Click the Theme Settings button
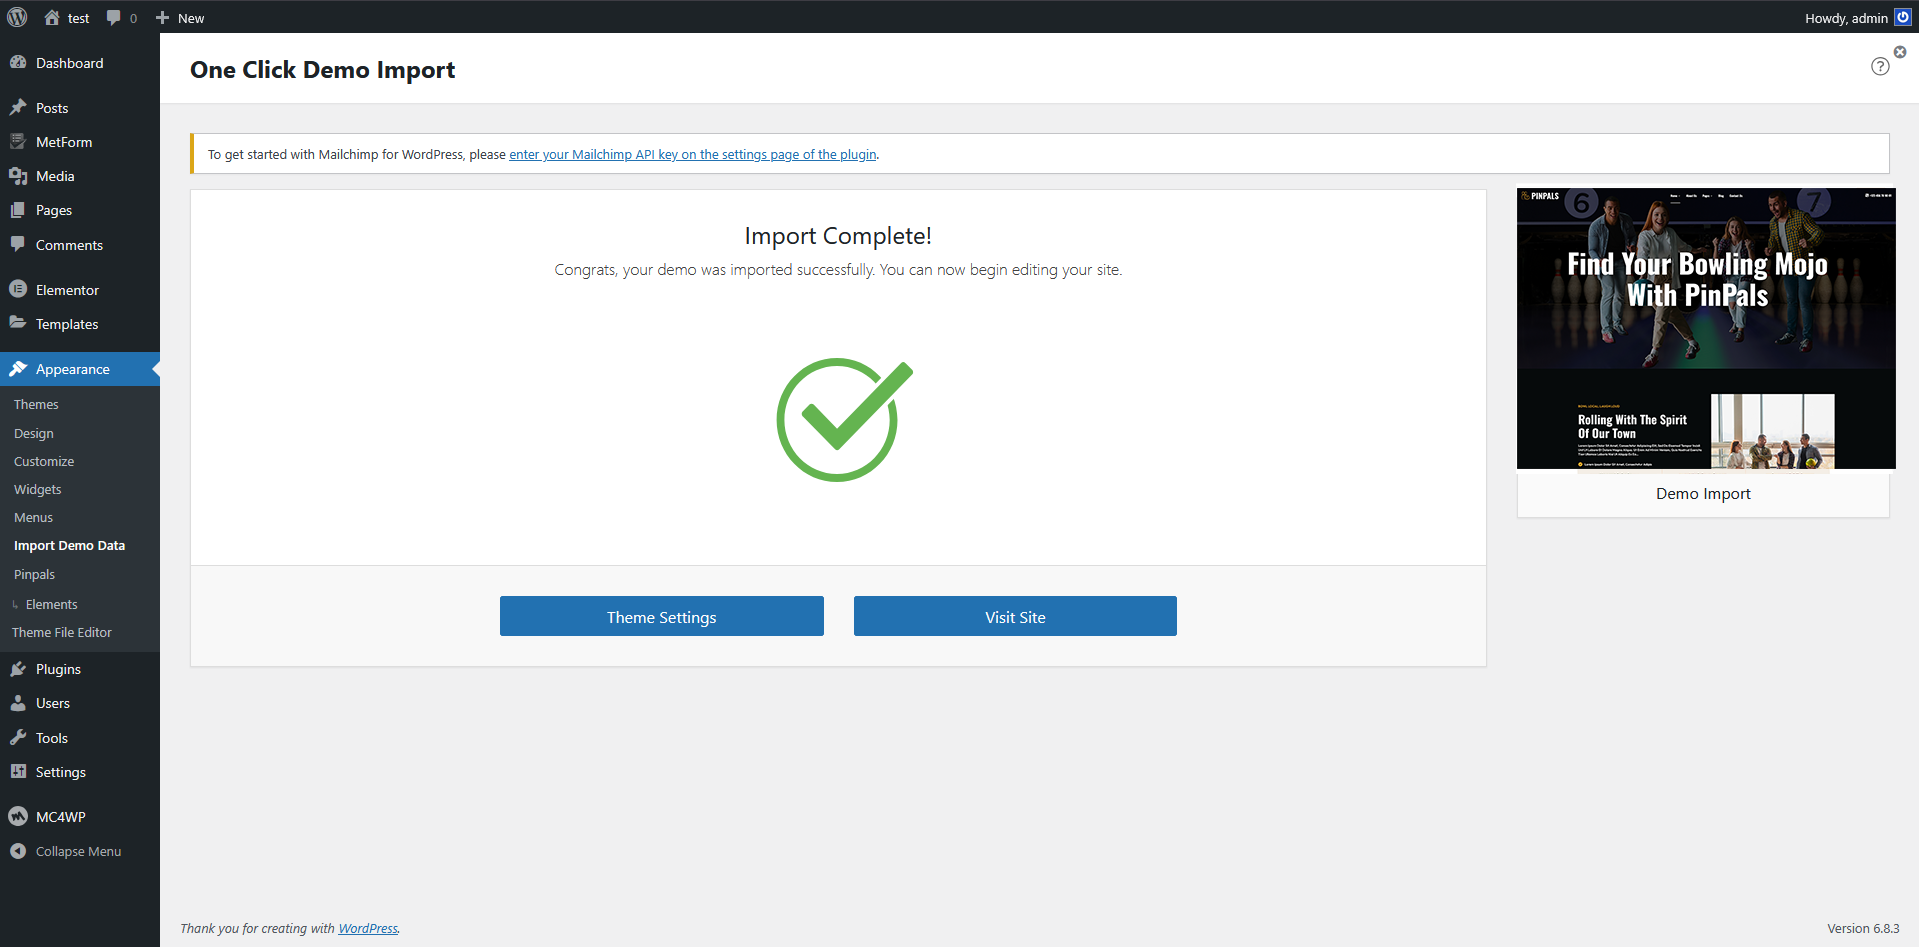Screen dimensions: 1919x947 (x=661, y=617)
